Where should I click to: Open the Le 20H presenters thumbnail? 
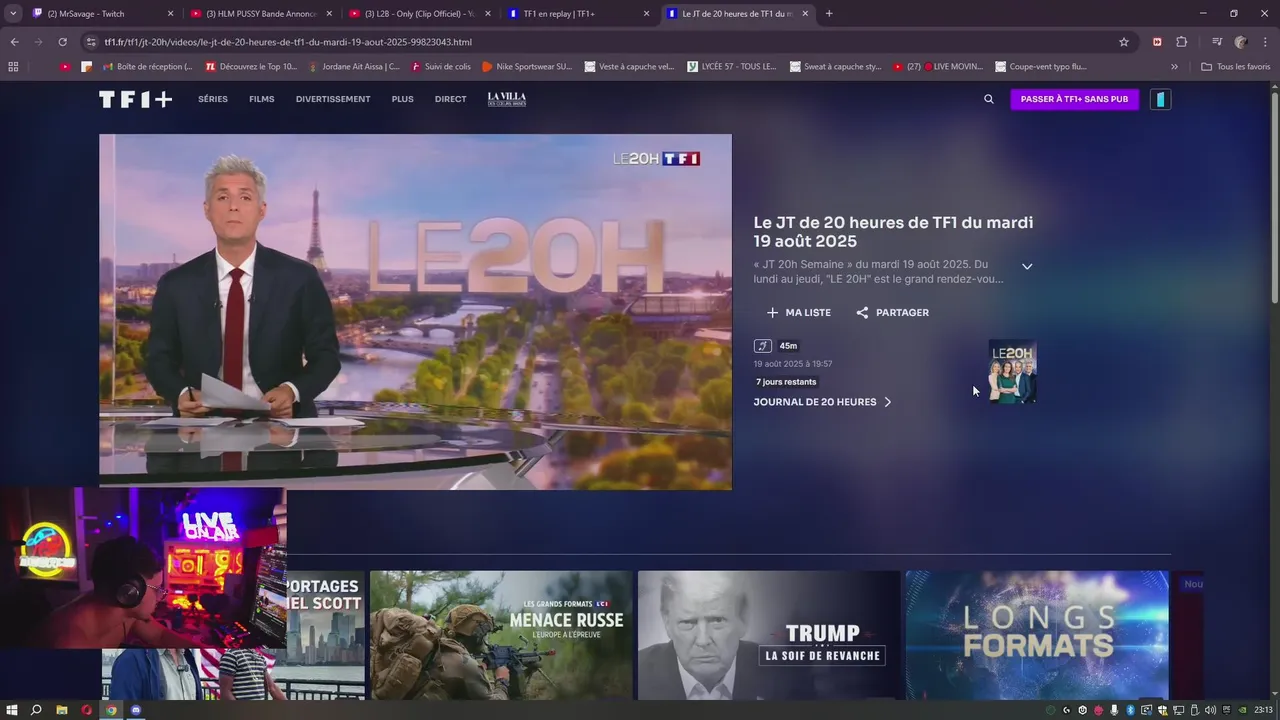(x=1012, y=372)
